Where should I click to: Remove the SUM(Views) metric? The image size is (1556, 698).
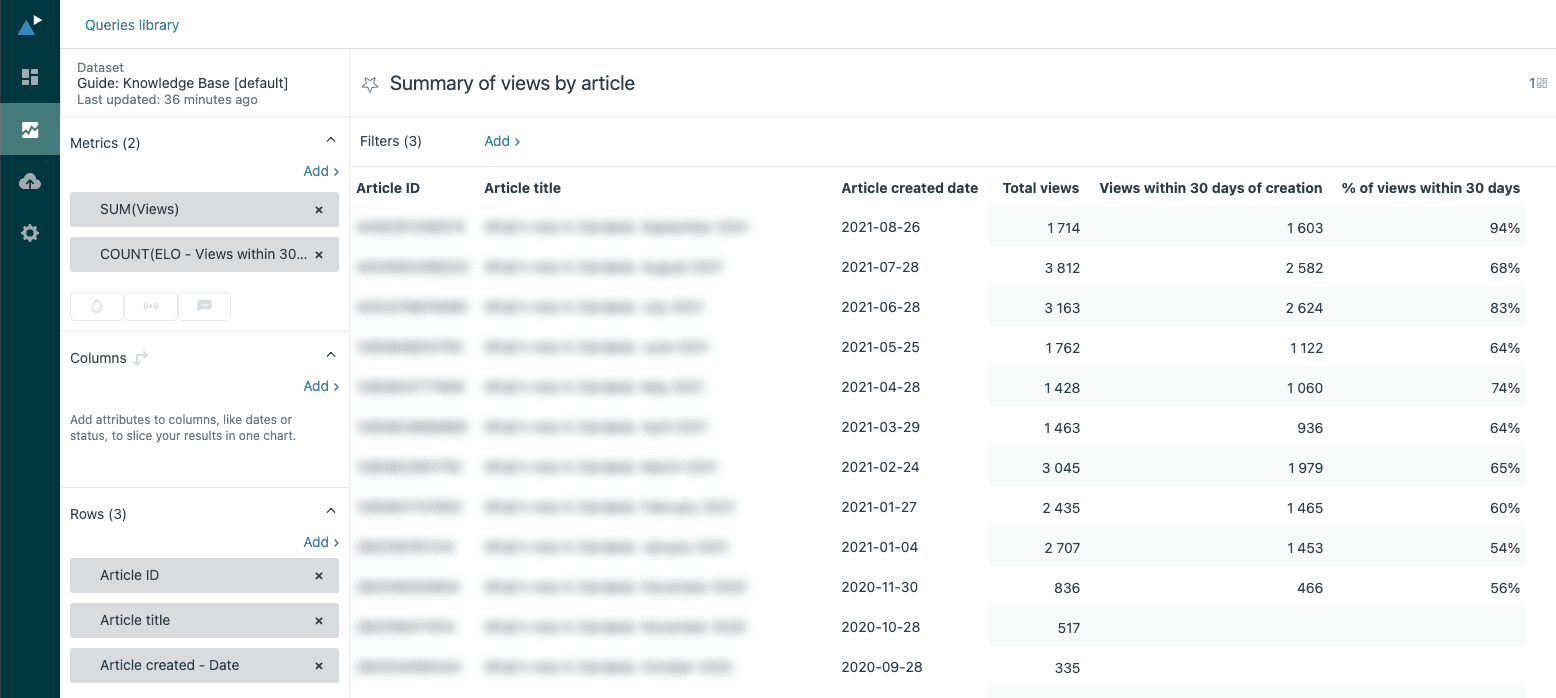(318, 209)
